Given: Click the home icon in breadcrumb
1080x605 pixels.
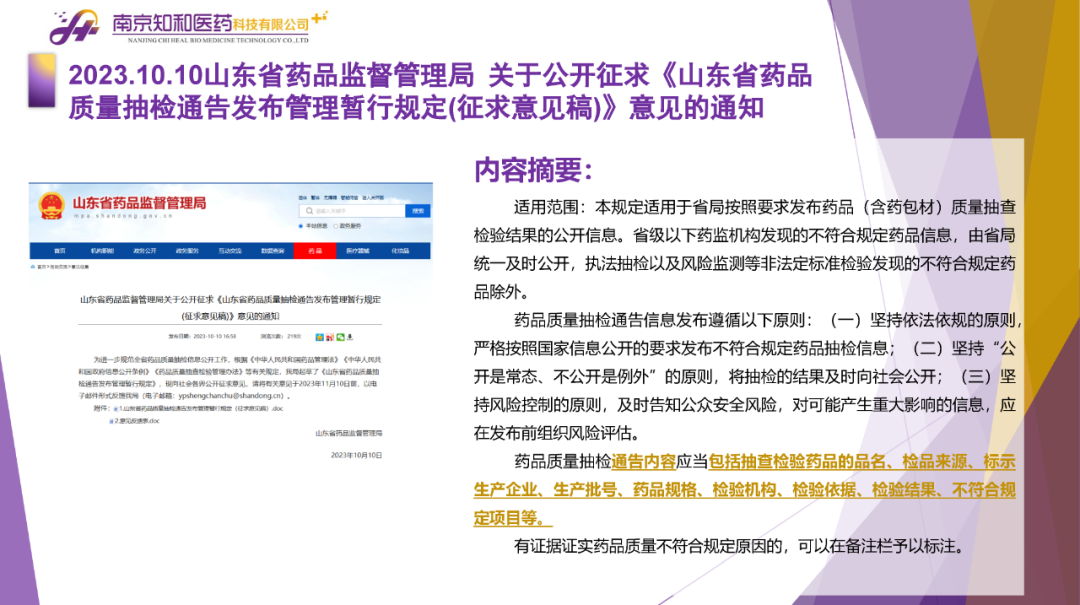Looking at the screenshot, I should coord(34,268).
